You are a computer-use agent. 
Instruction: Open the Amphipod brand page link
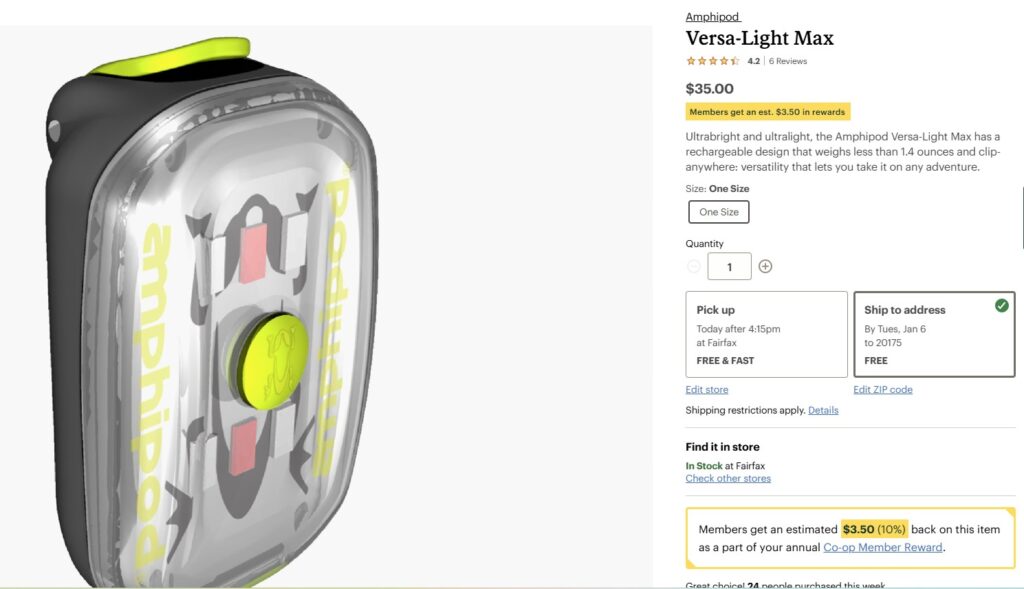[712, 17]
